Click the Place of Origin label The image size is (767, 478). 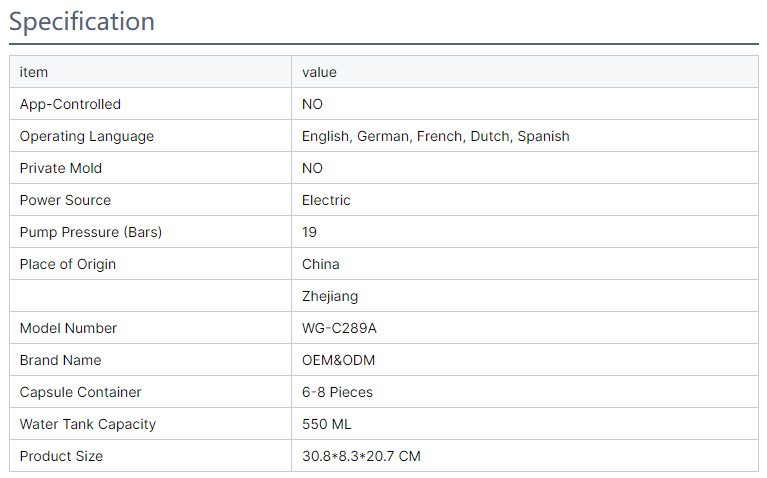(x=68, y=264)
